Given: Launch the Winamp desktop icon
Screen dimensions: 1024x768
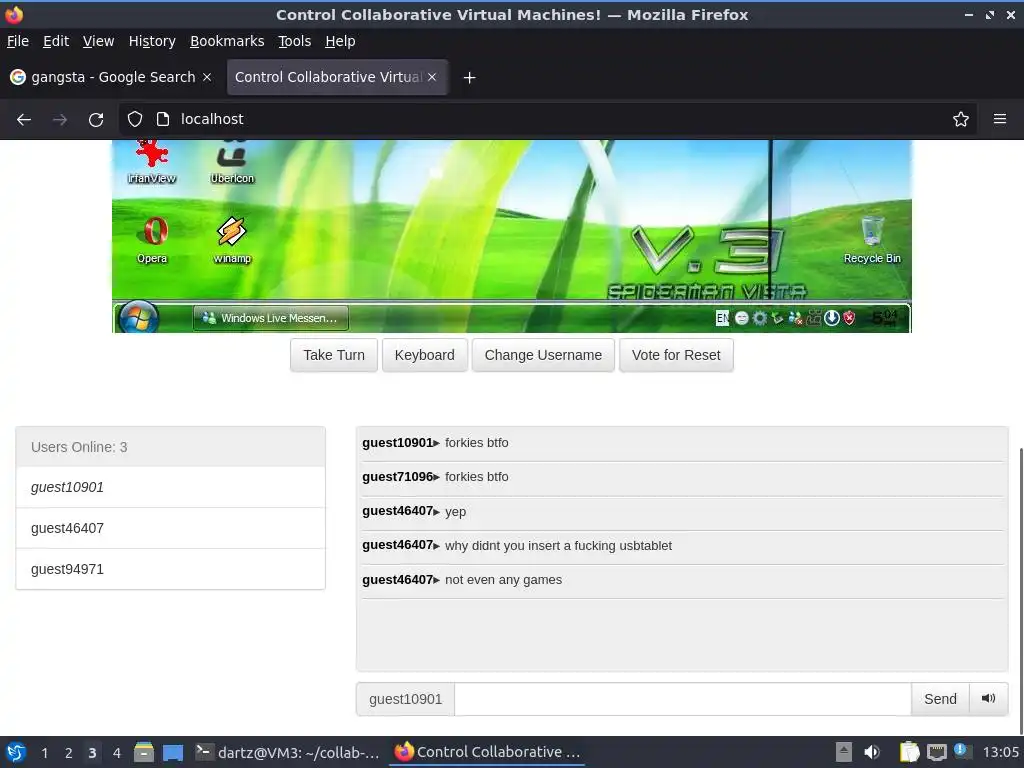Looking at the screenshot, I should (232, 240).
